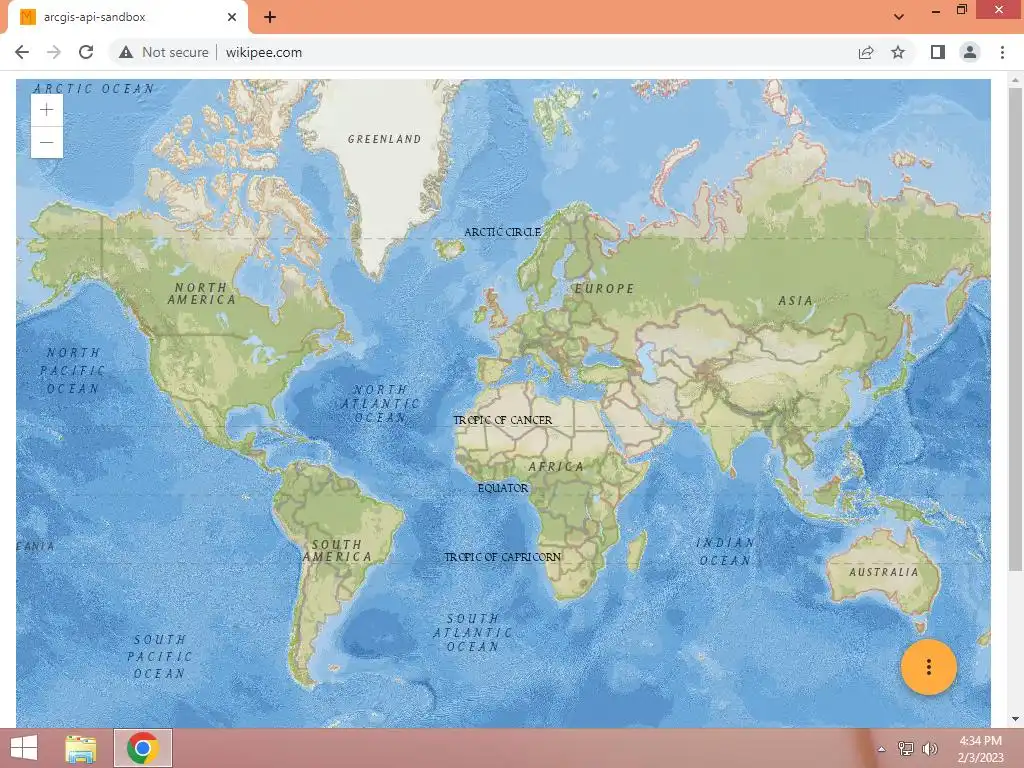Viewport: 1024px width, 768px height.
Task: Open the network status tray icon
Action: pos(906,749)
